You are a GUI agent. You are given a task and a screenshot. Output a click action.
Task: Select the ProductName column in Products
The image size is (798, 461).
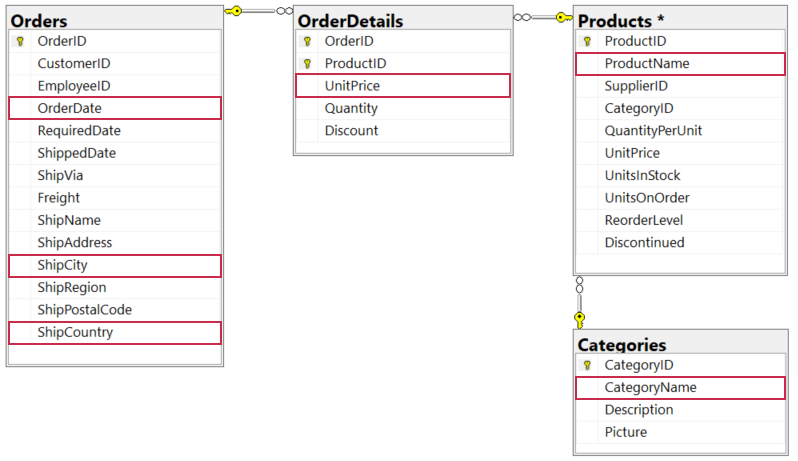pos(680,64)
